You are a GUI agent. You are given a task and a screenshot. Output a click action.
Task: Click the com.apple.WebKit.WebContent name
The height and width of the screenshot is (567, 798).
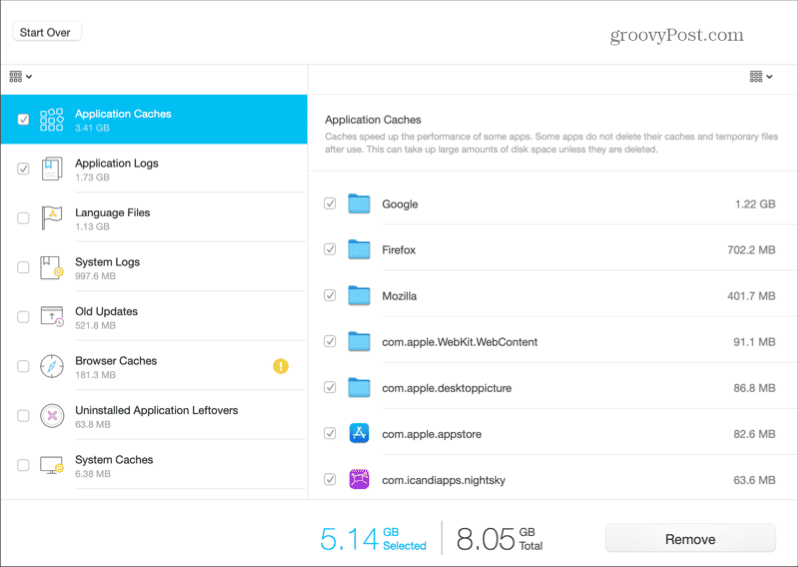[460, 342]
